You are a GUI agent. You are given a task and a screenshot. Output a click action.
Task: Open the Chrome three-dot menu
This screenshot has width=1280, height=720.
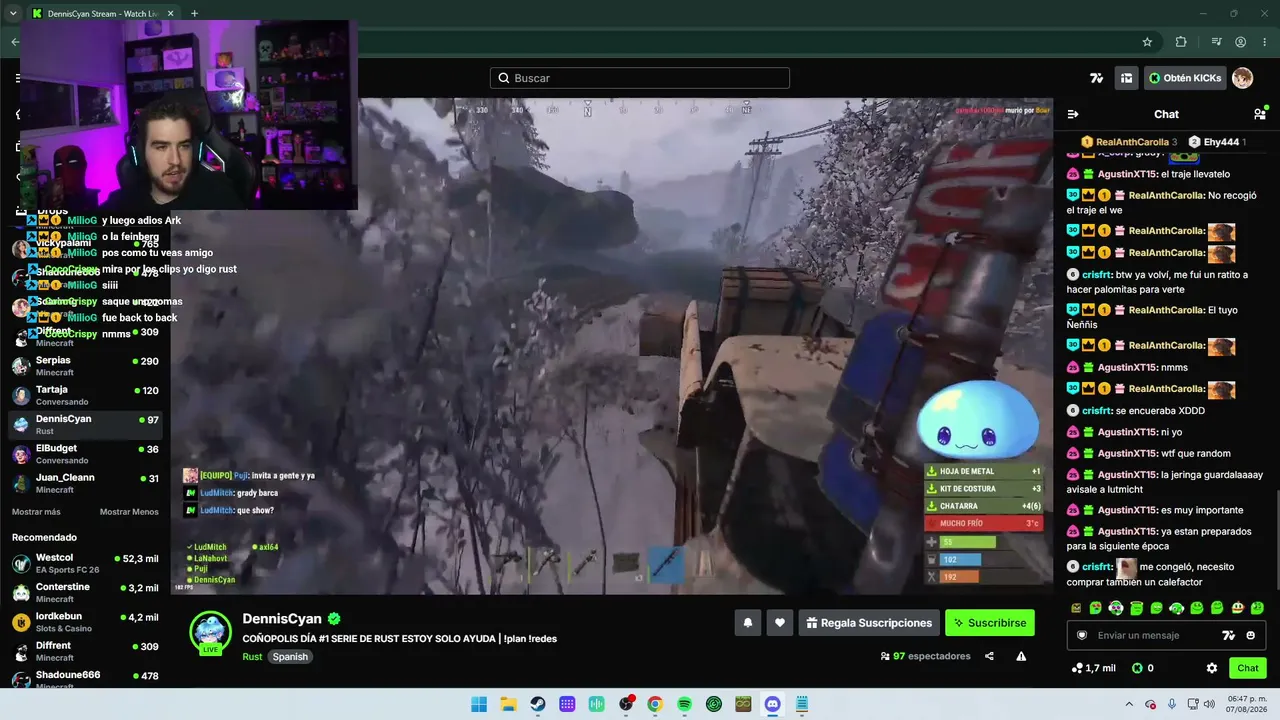click(1263, 42)
